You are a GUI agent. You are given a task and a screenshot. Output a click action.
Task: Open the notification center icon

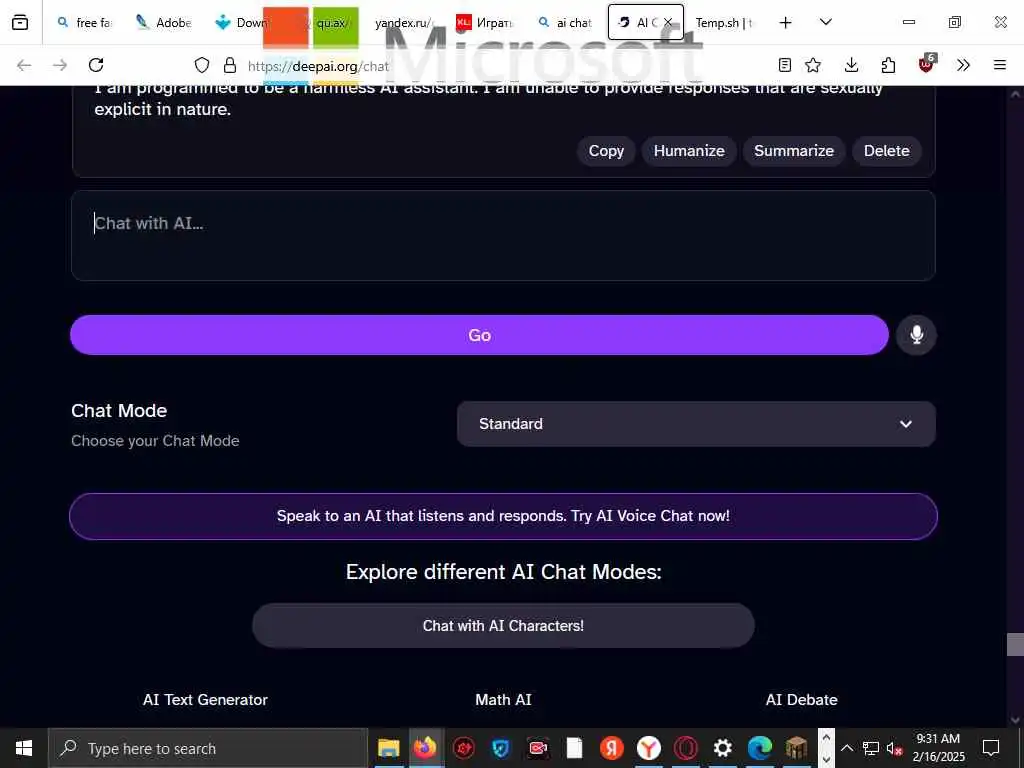991,748
